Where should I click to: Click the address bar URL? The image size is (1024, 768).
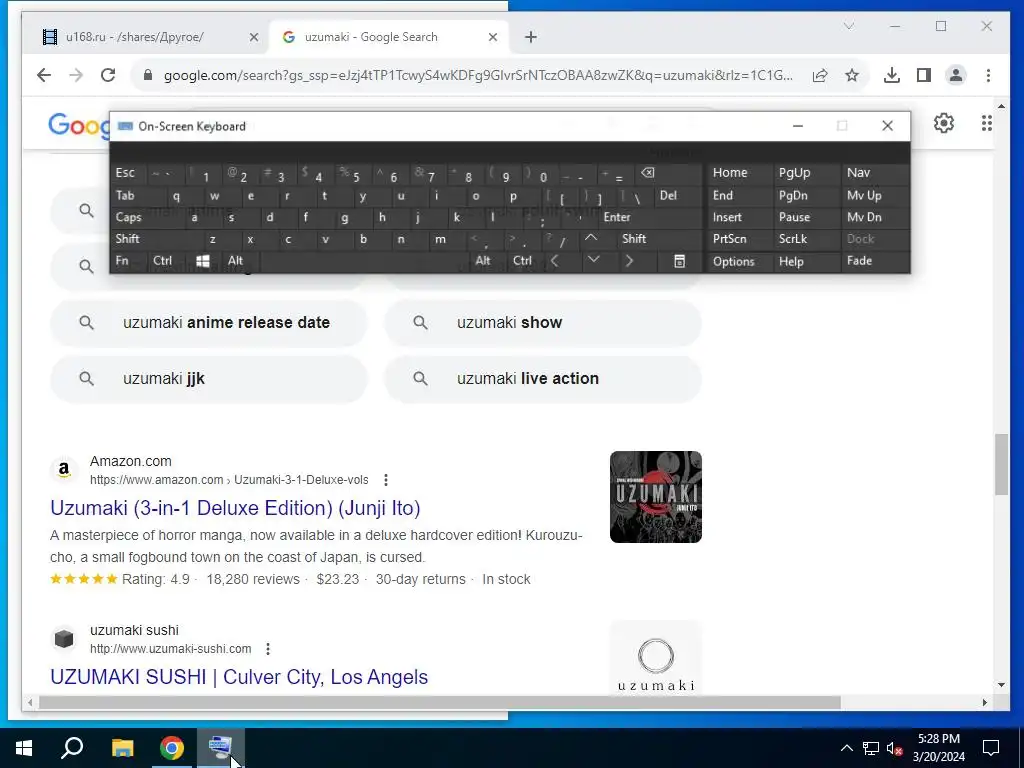click(x=477, y=75)
